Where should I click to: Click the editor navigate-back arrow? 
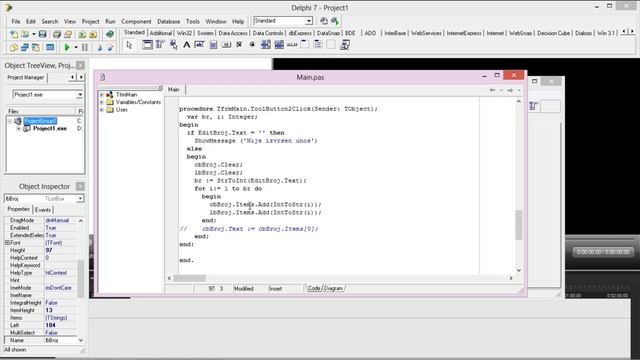click(x=492, y=90)
